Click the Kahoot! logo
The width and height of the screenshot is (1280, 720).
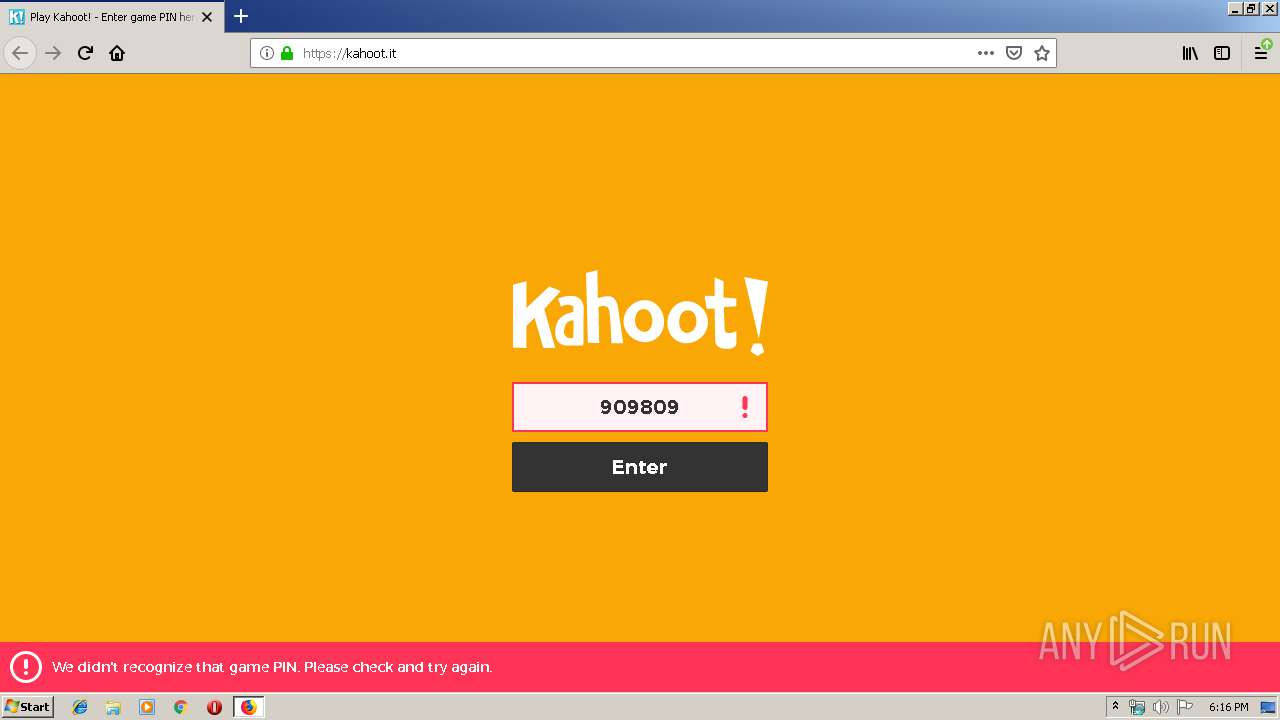[640, 313]
